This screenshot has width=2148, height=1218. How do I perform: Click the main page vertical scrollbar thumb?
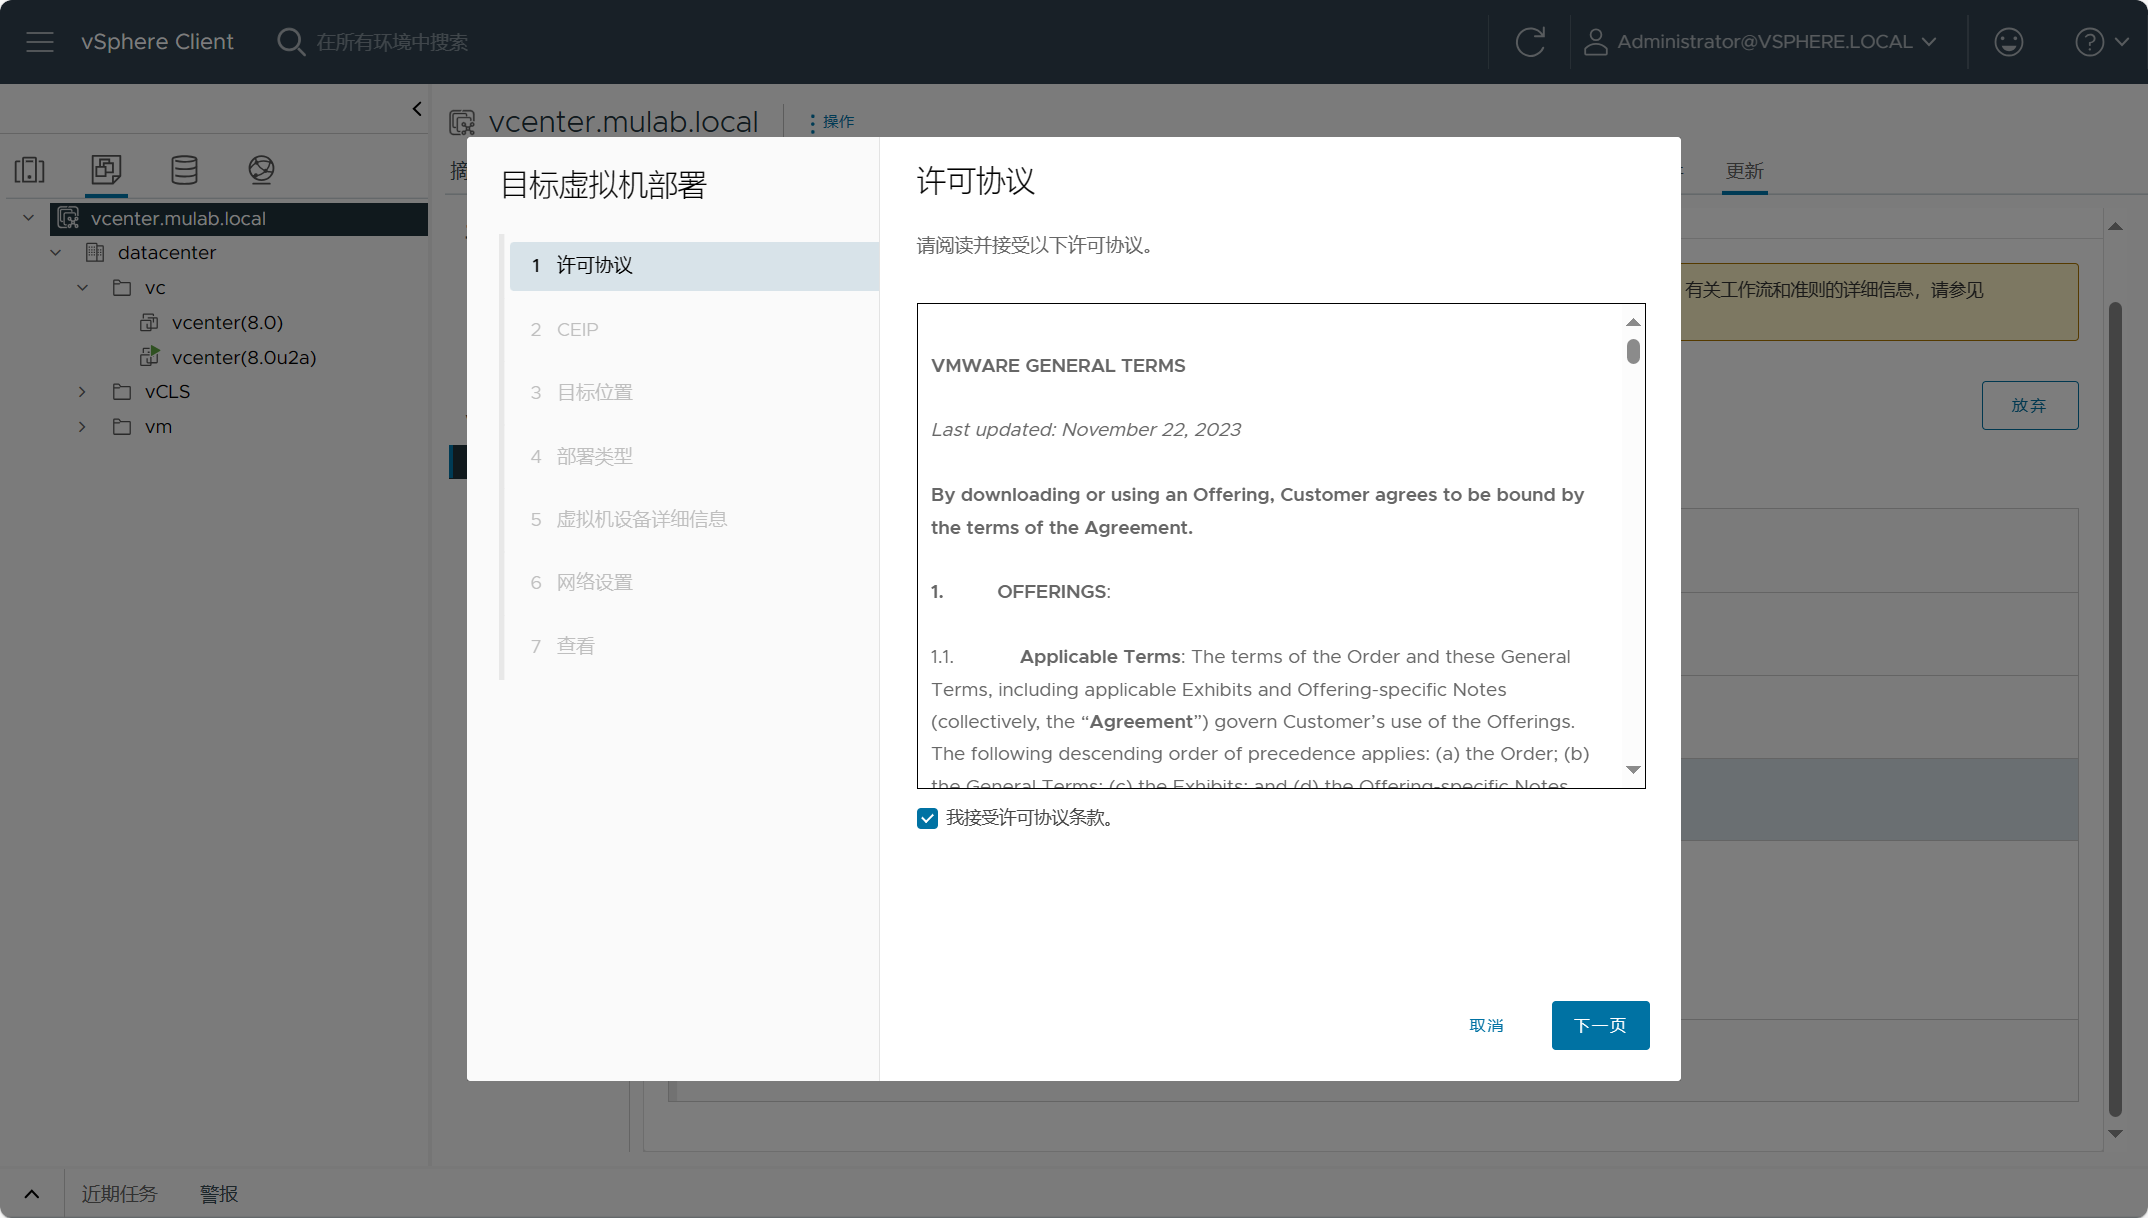click(2115, 708)
